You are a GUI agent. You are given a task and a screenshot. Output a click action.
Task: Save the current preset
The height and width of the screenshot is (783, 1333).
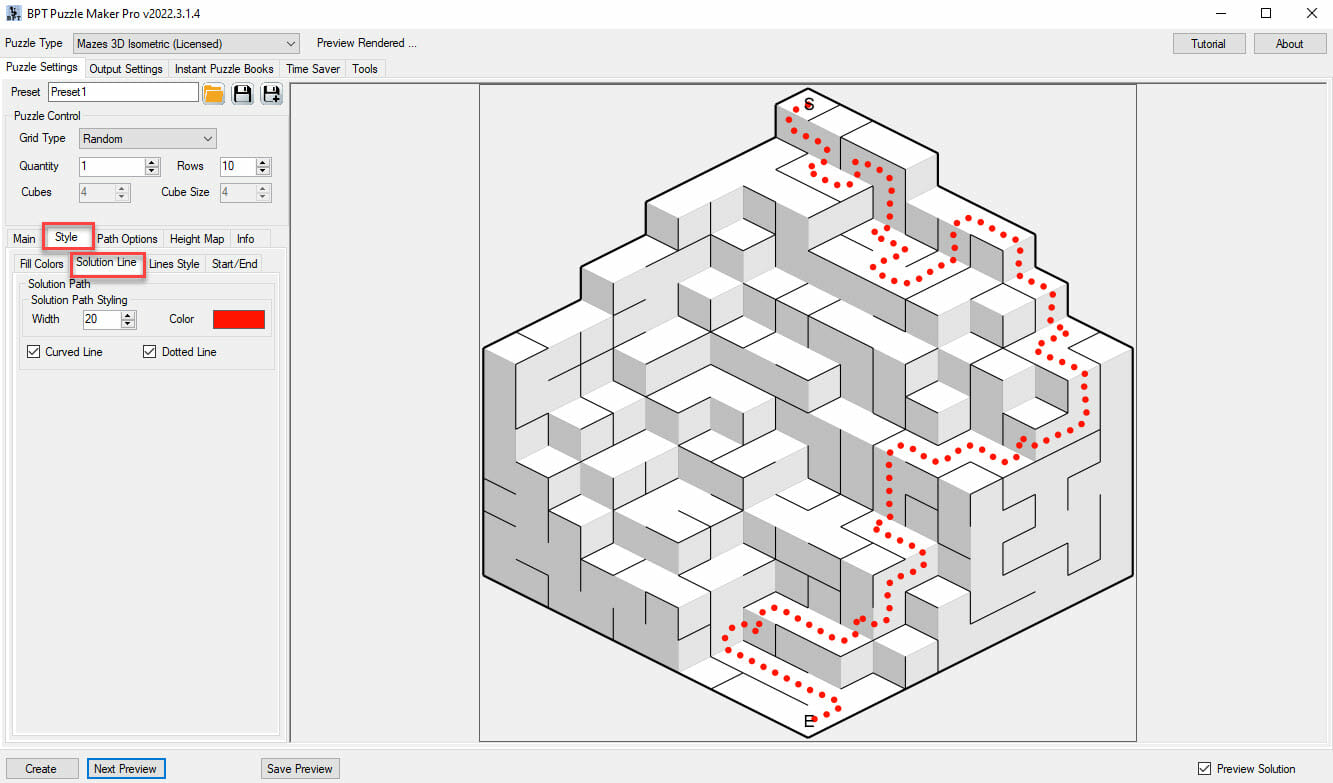coord(242,91)
